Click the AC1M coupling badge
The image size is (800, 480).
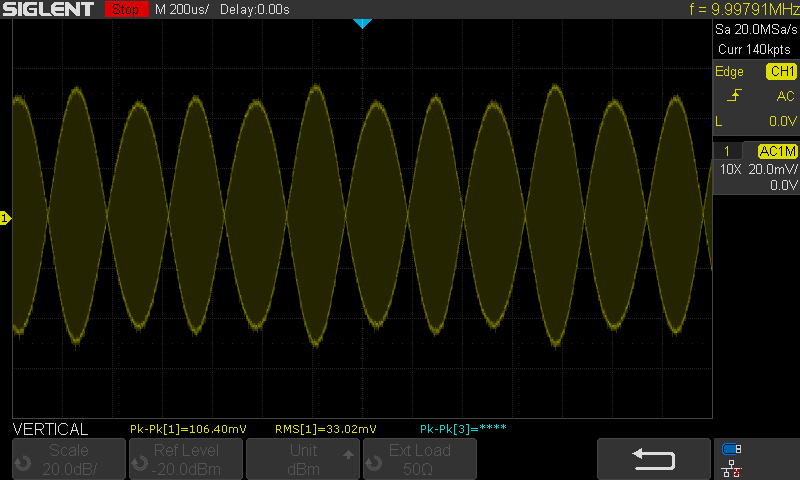777,151
